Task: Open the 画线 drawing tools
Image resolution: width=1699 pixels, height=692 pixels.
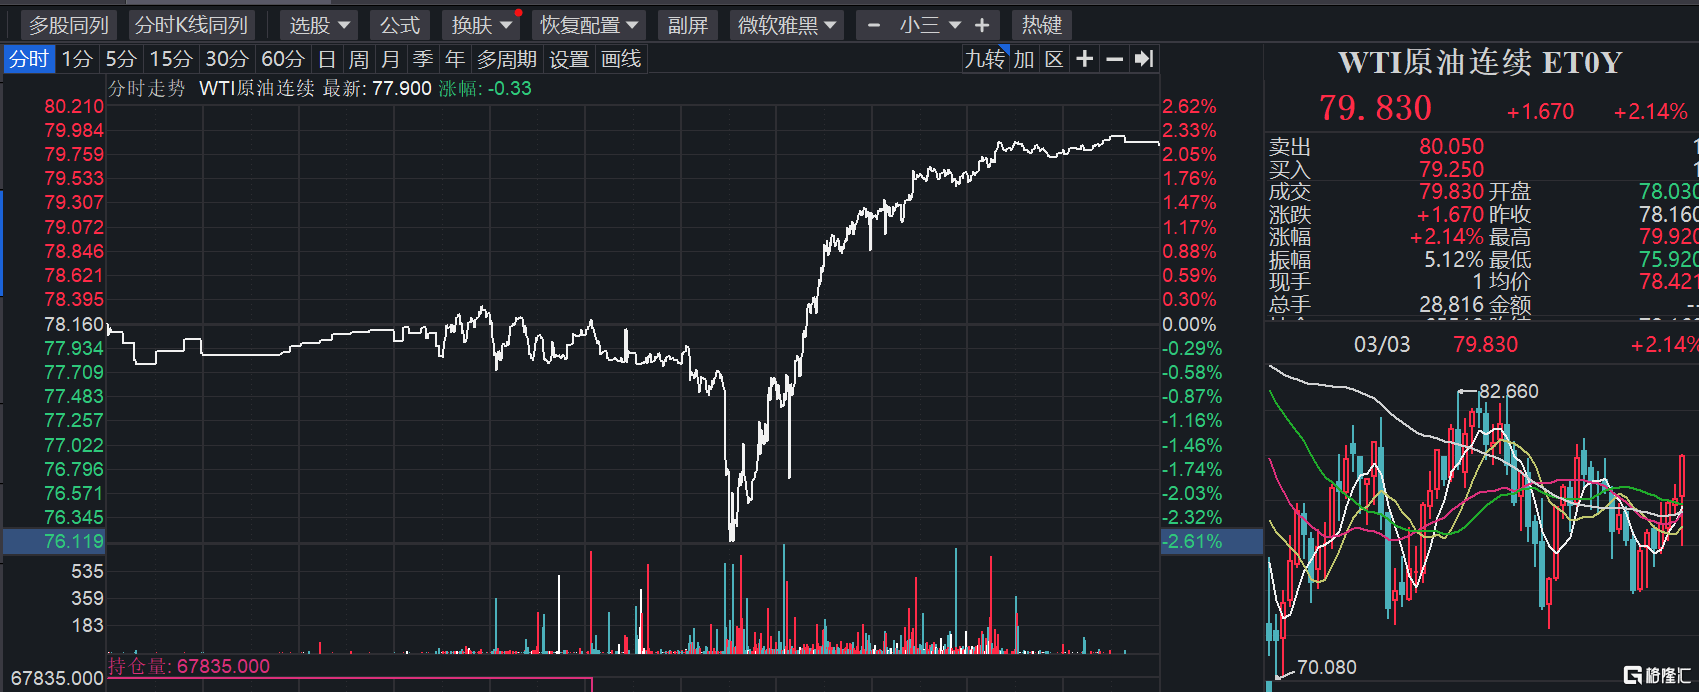Action: 621,59
